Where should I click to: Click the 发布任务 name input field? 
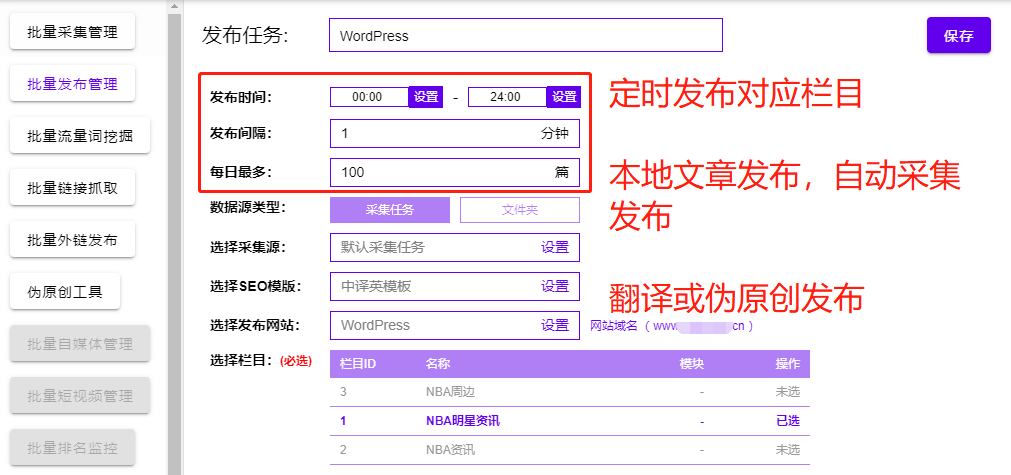click(x=525, y=35)
